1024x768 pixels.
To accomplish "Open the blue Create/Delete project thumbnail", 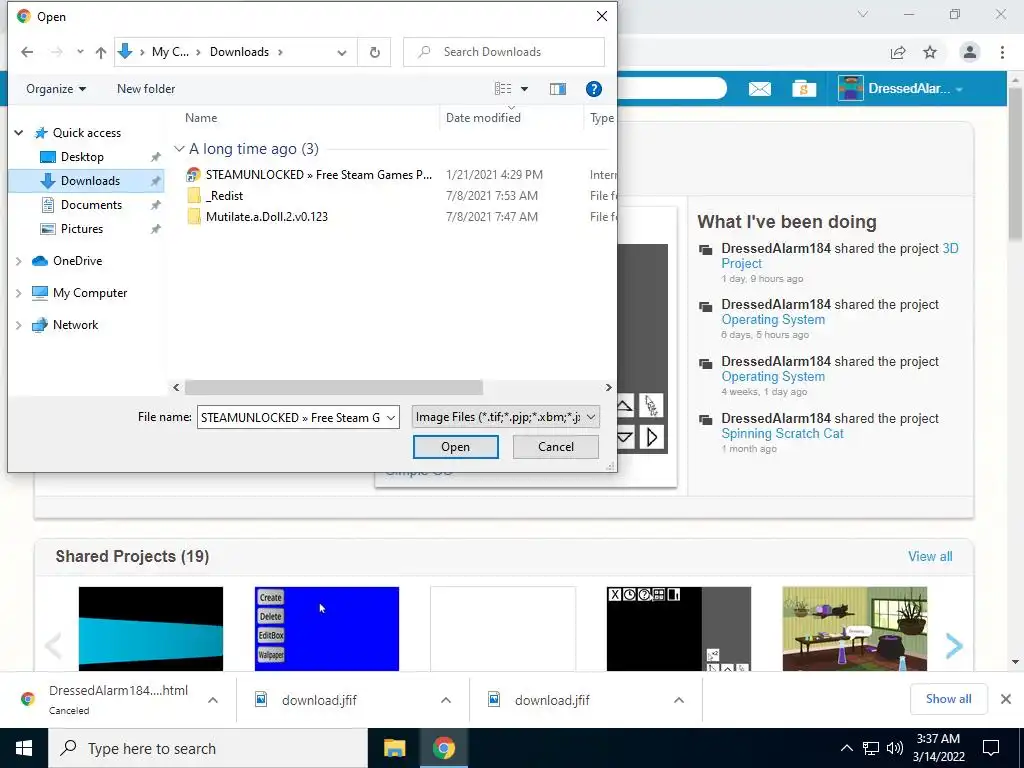I will 327,629.
